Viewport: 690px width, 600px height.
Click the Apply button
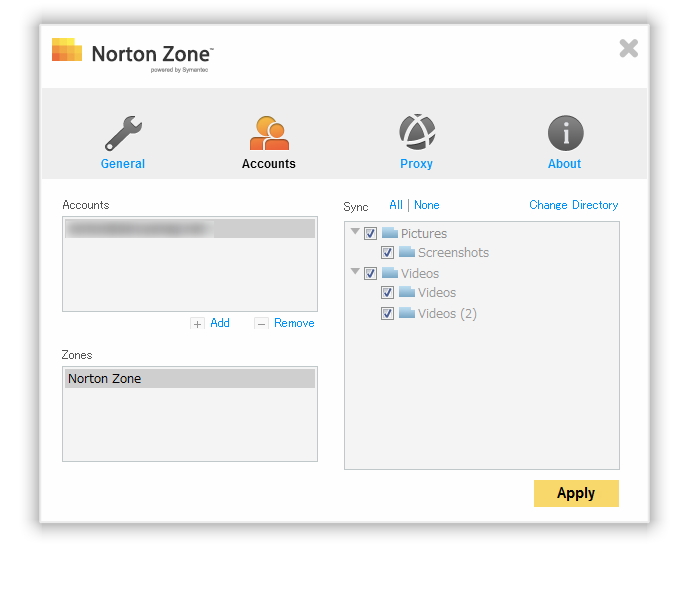[576, 493]
